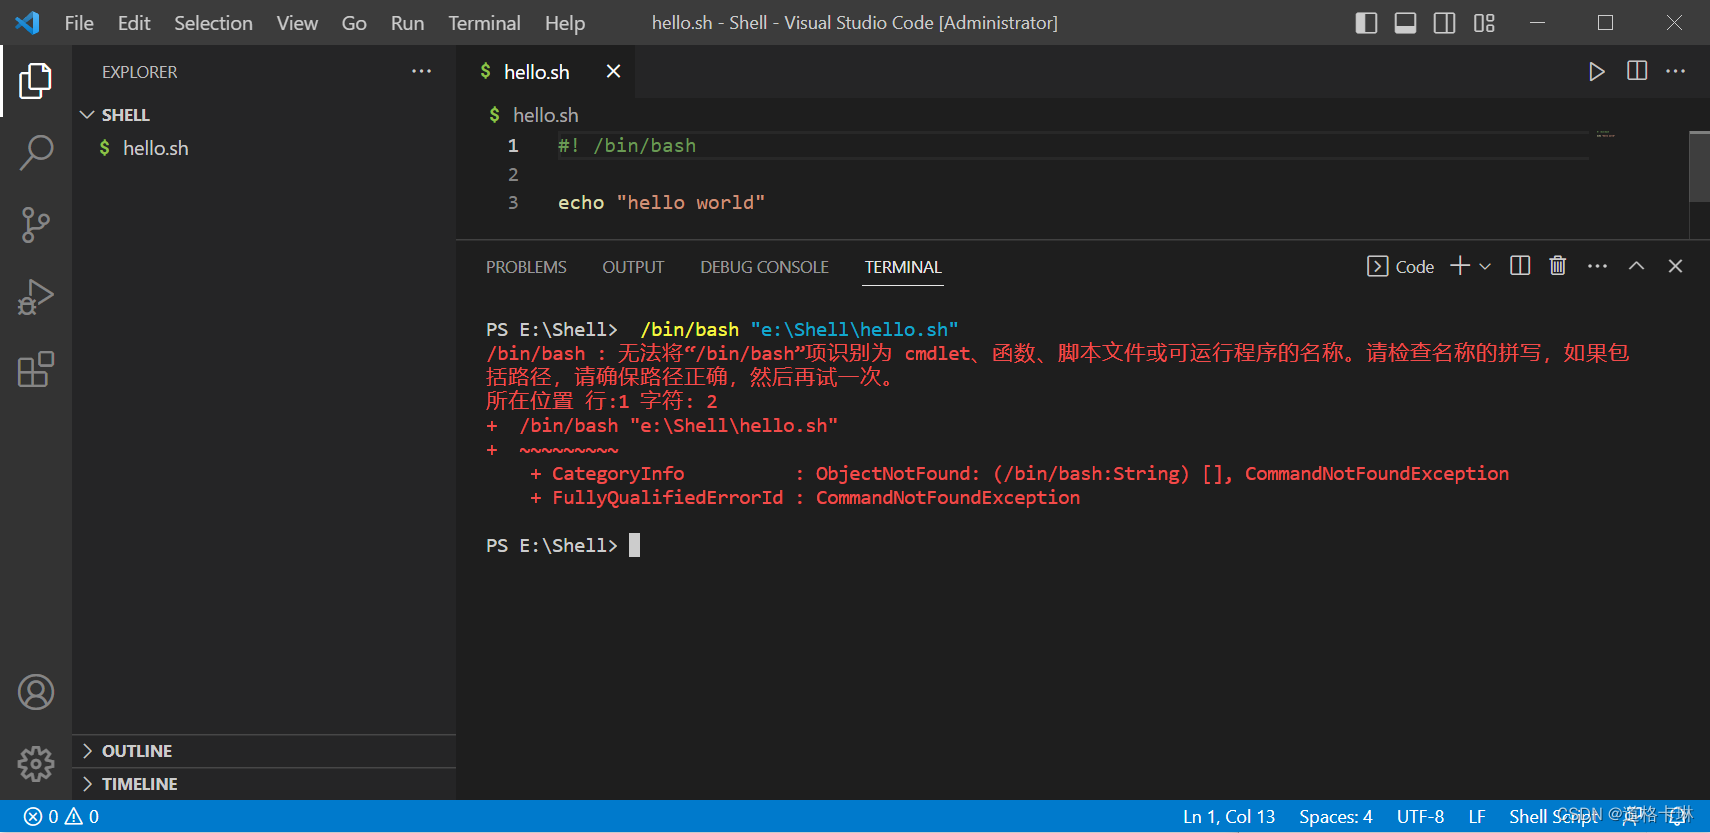The height and width of the screenshot is (833, 1710).
Task: Change indentation via Spaces: 4
Action: (1336, 816)
